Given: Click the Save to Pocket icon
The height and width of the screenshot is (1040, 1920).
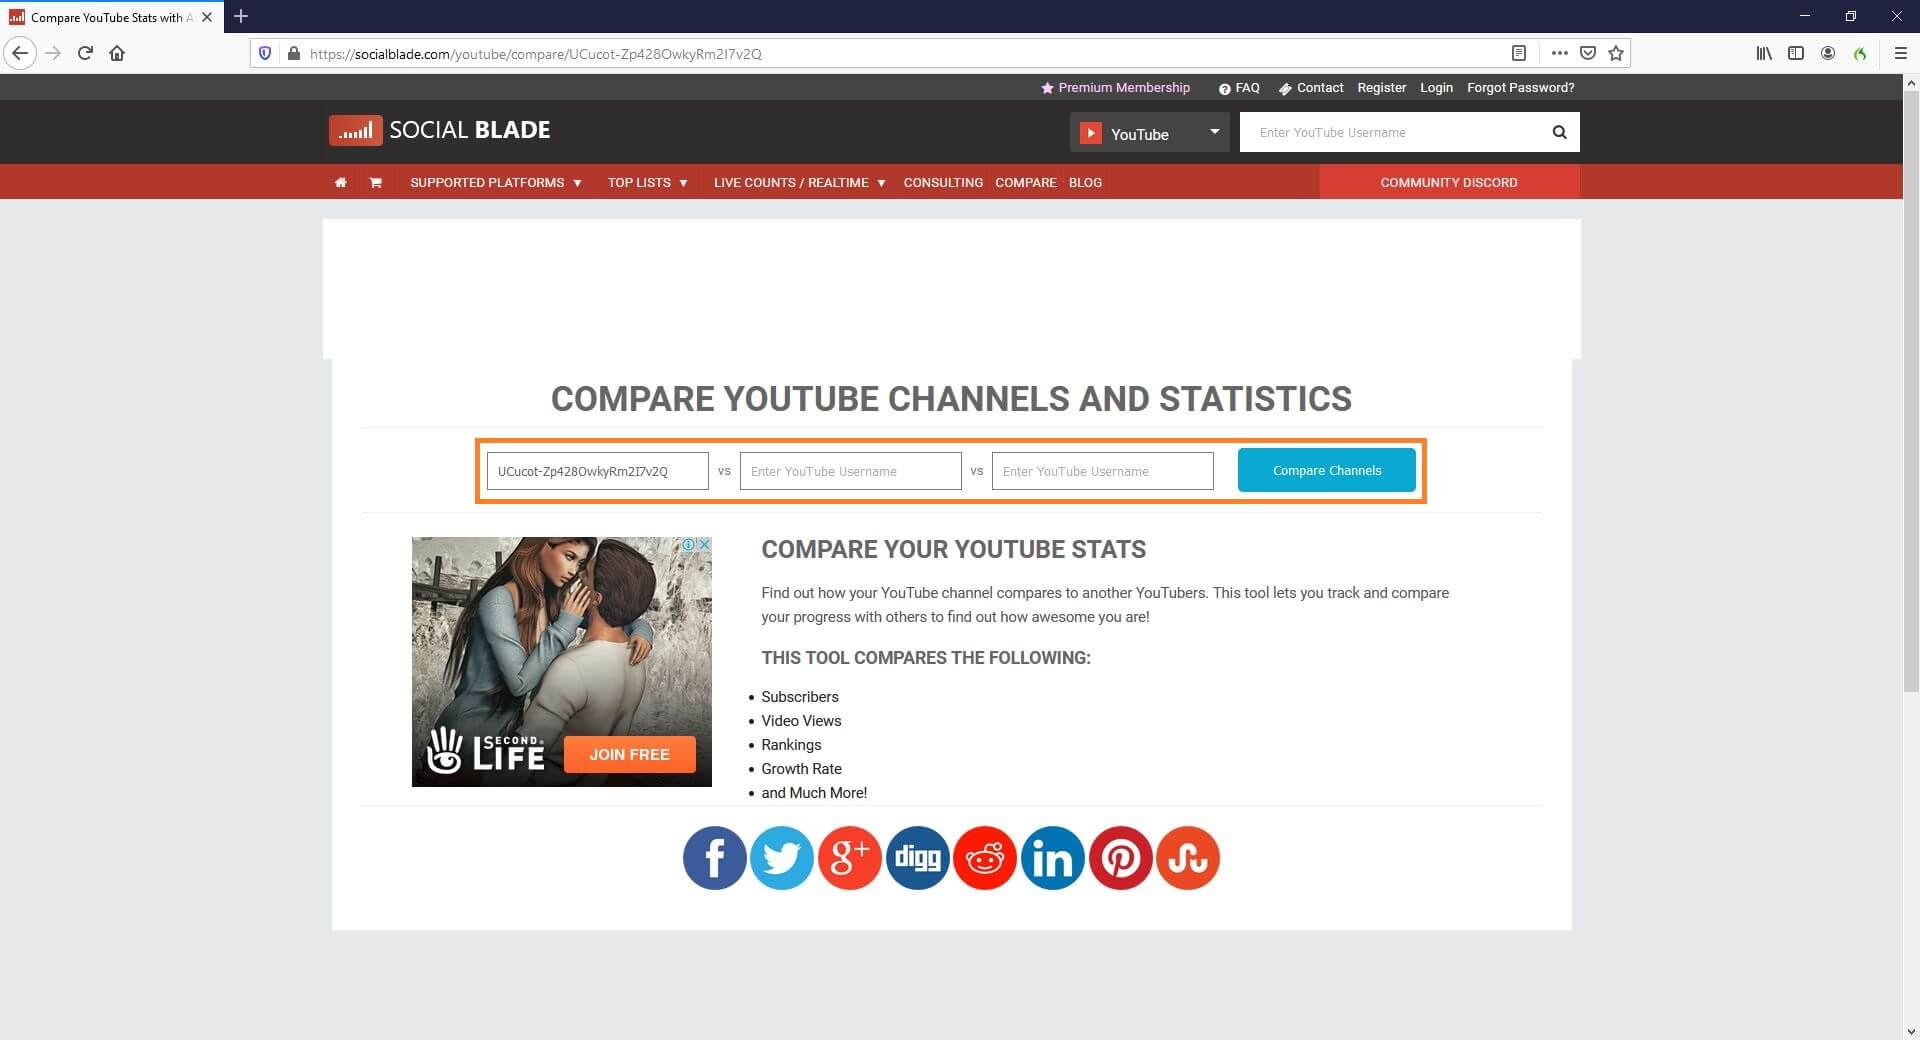Looking at the screenshot, I should click(1588, 53).
